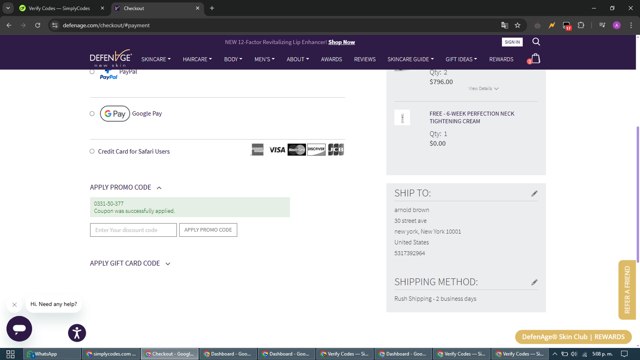Image resolution: width=640 pixels, height=360 pixels.
Task: Open the Body dropdown menu
Action: [x=233, y=59]
